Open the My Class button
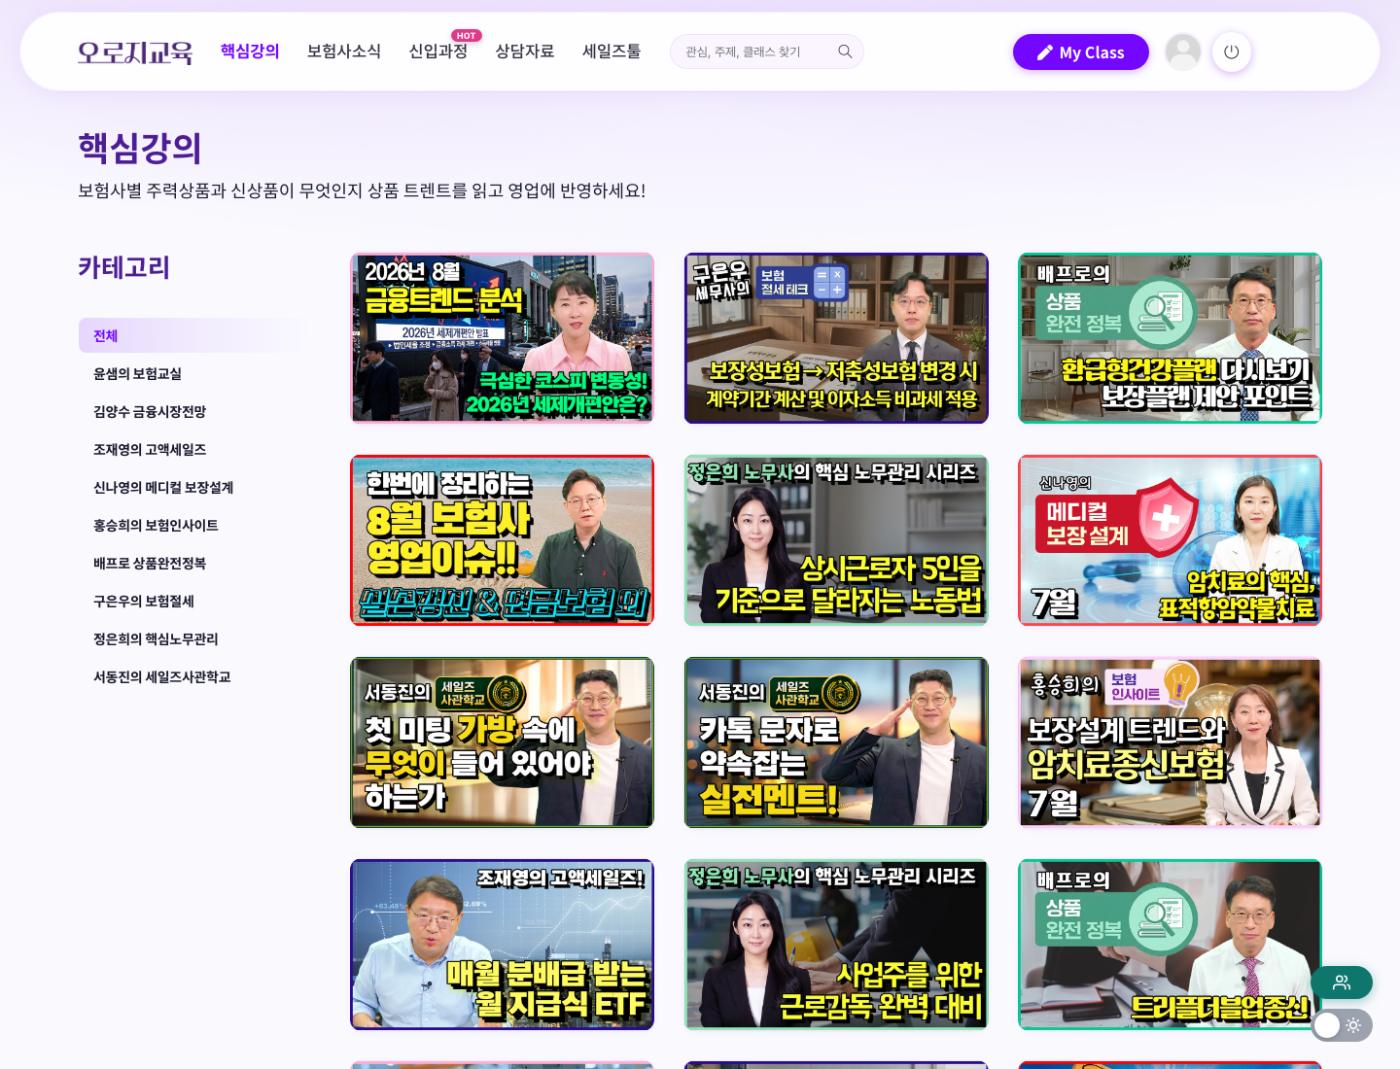This screenshot has height=1069, width=1400. (1080, 52)
